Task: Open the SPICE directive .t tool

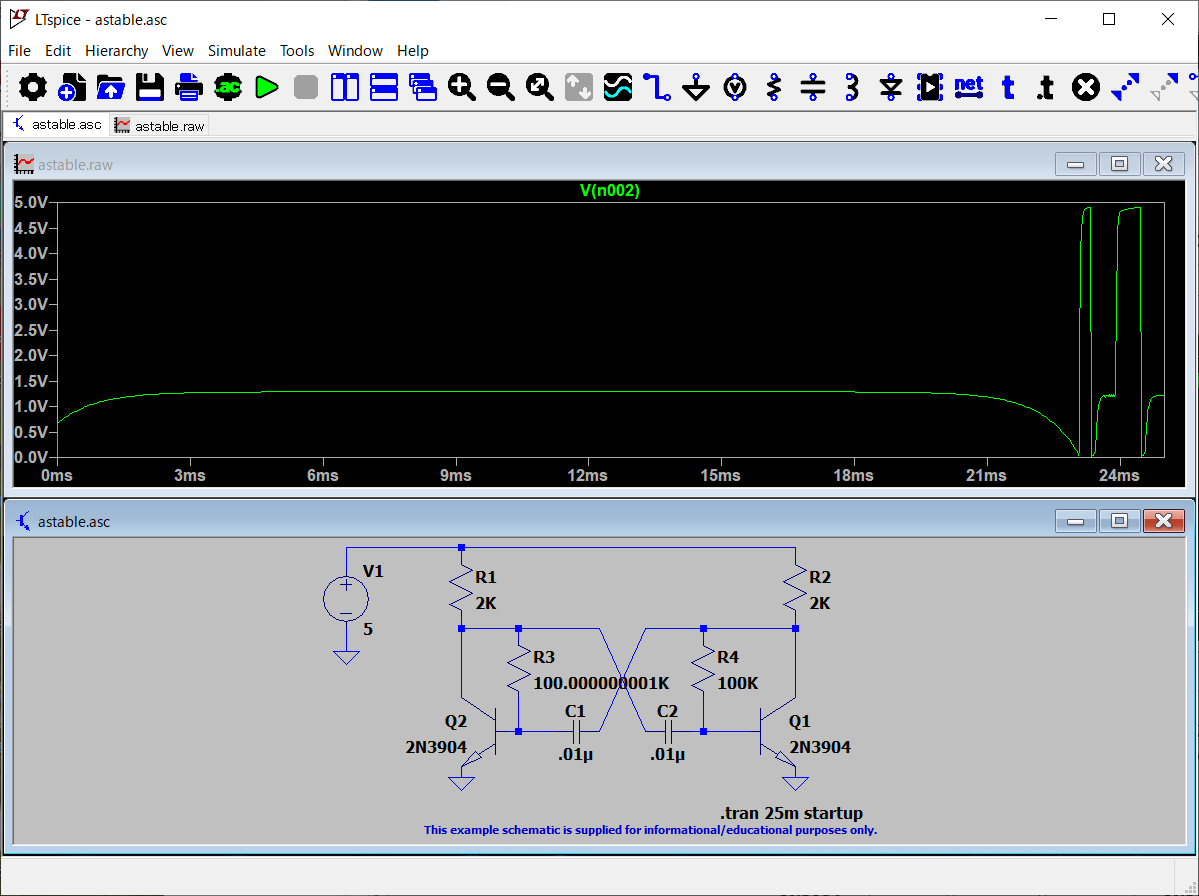Action: click(x=1045, y=88)
